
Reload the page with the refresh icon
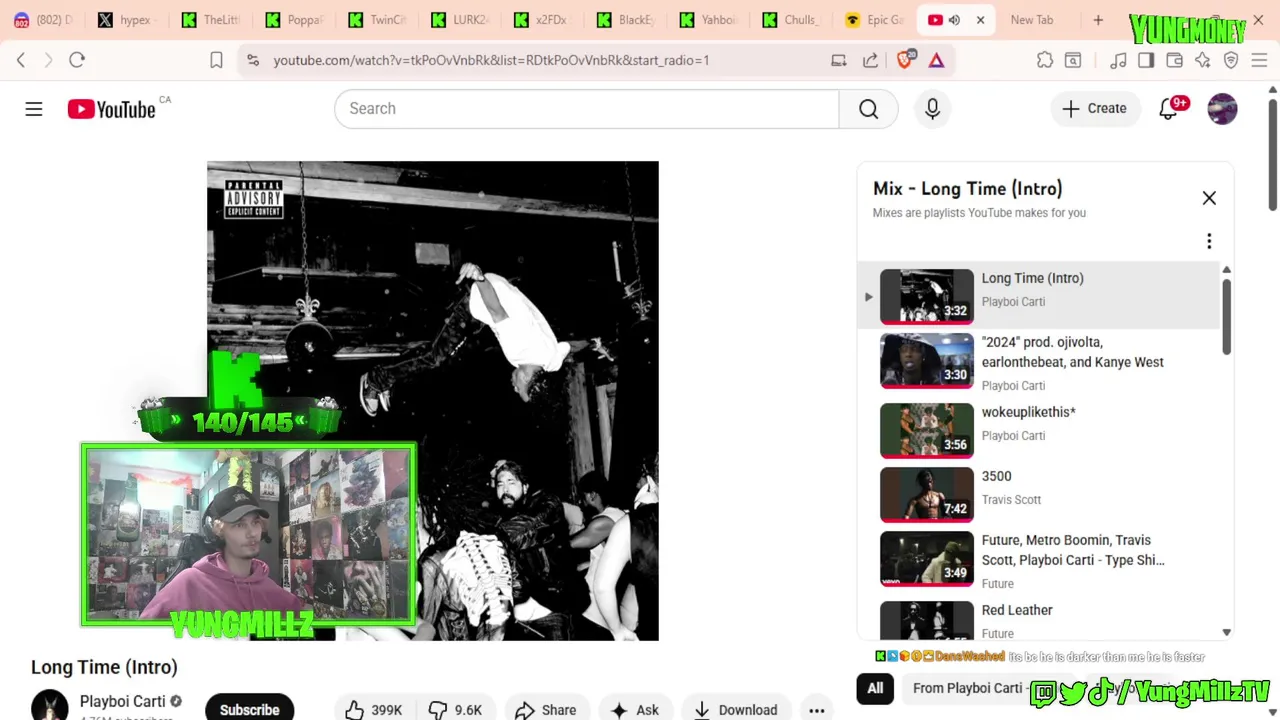tap(77, 60)
